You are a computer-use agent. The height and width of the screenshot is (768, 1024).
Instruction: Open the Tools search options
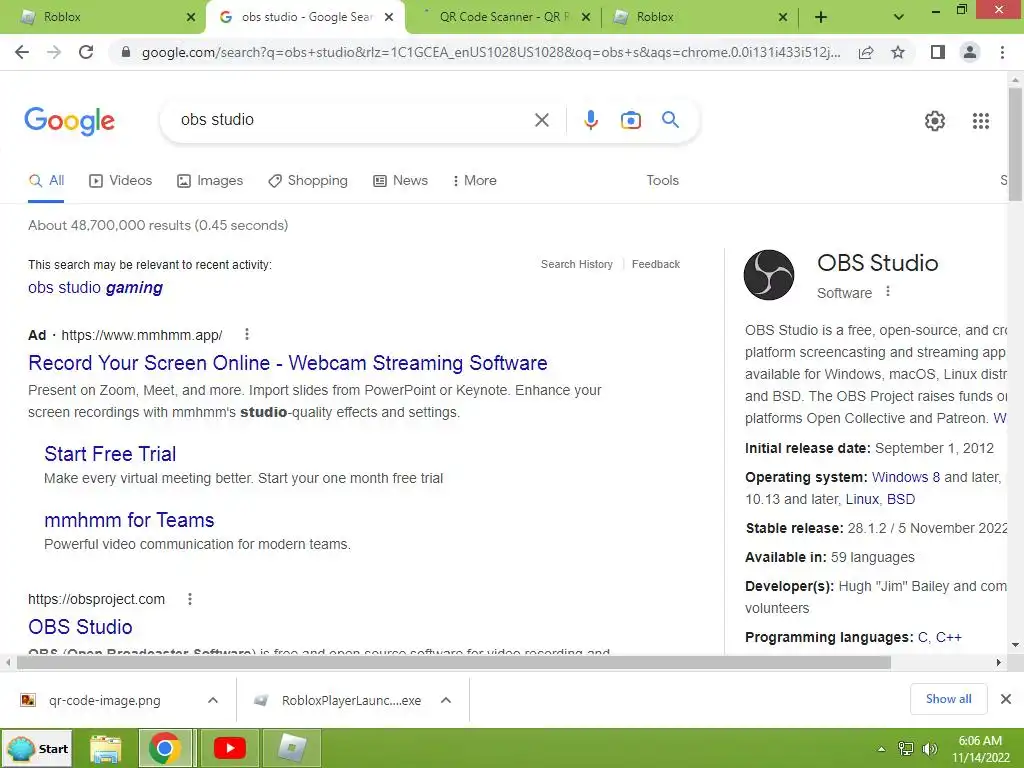[x=662, y=180]
